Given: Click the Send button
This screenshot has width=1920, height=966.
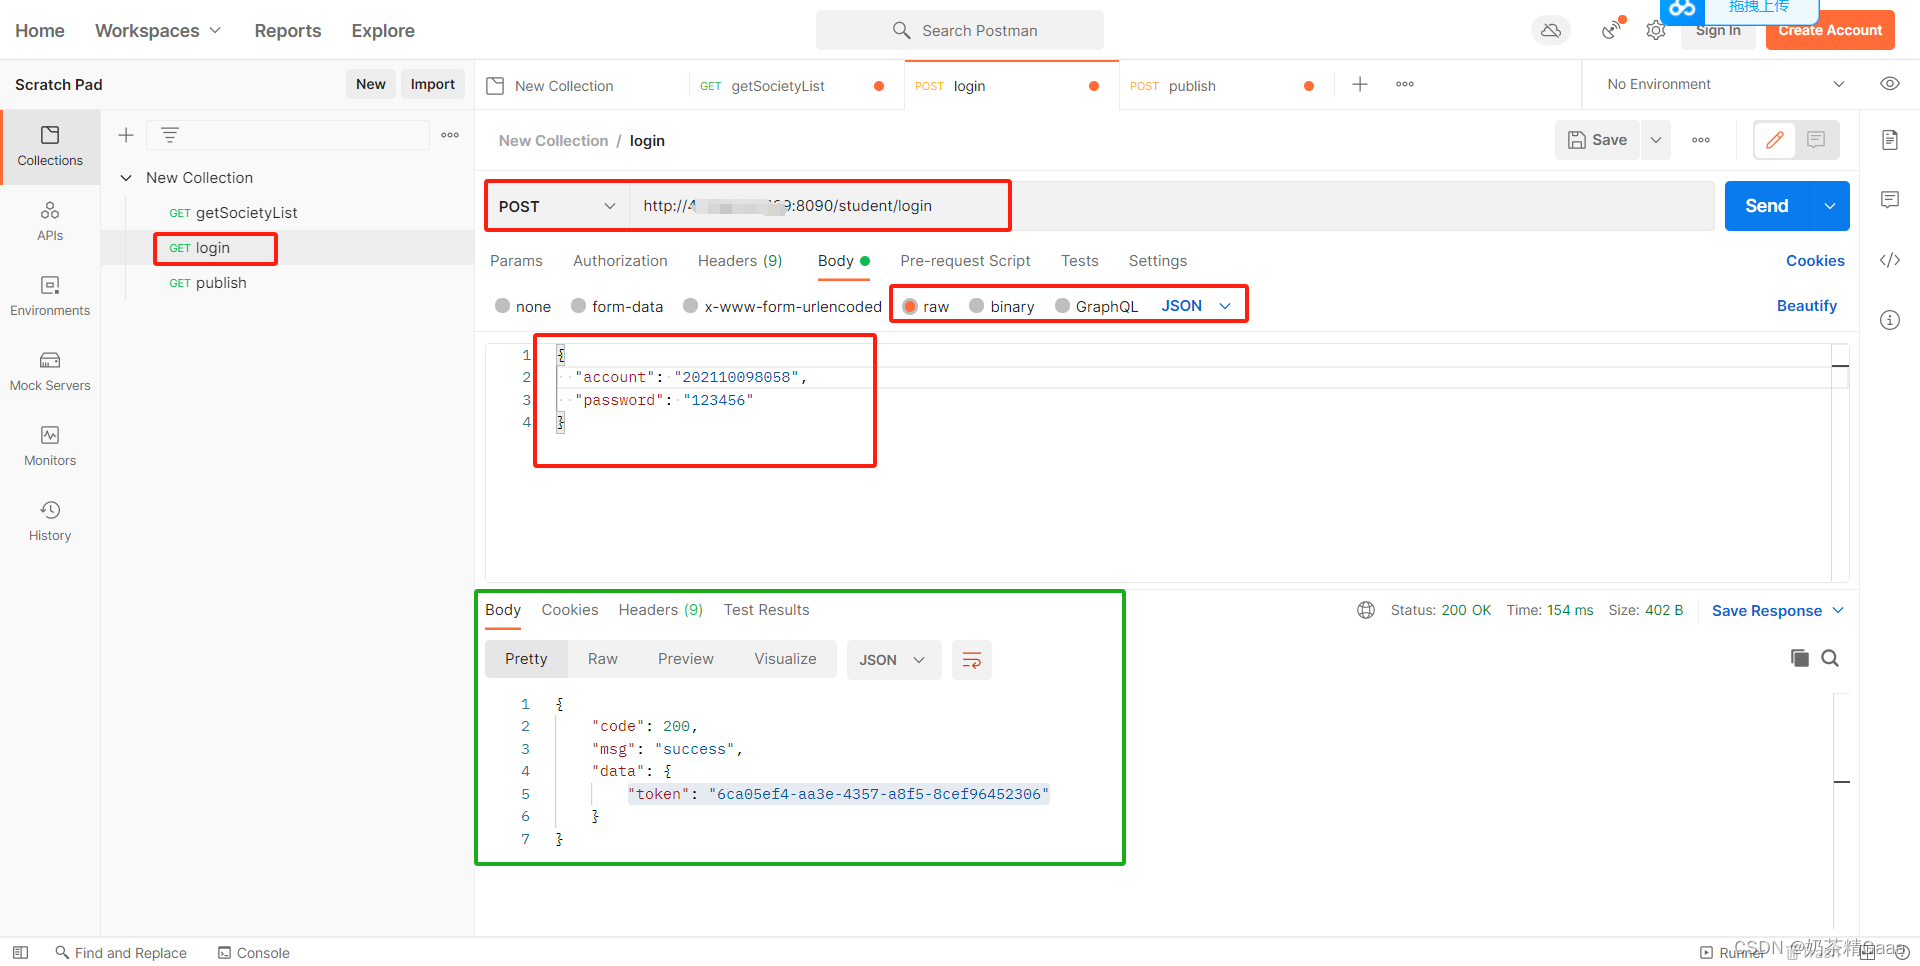Looking at the screenshot, I should click(x=1767, y=206).
